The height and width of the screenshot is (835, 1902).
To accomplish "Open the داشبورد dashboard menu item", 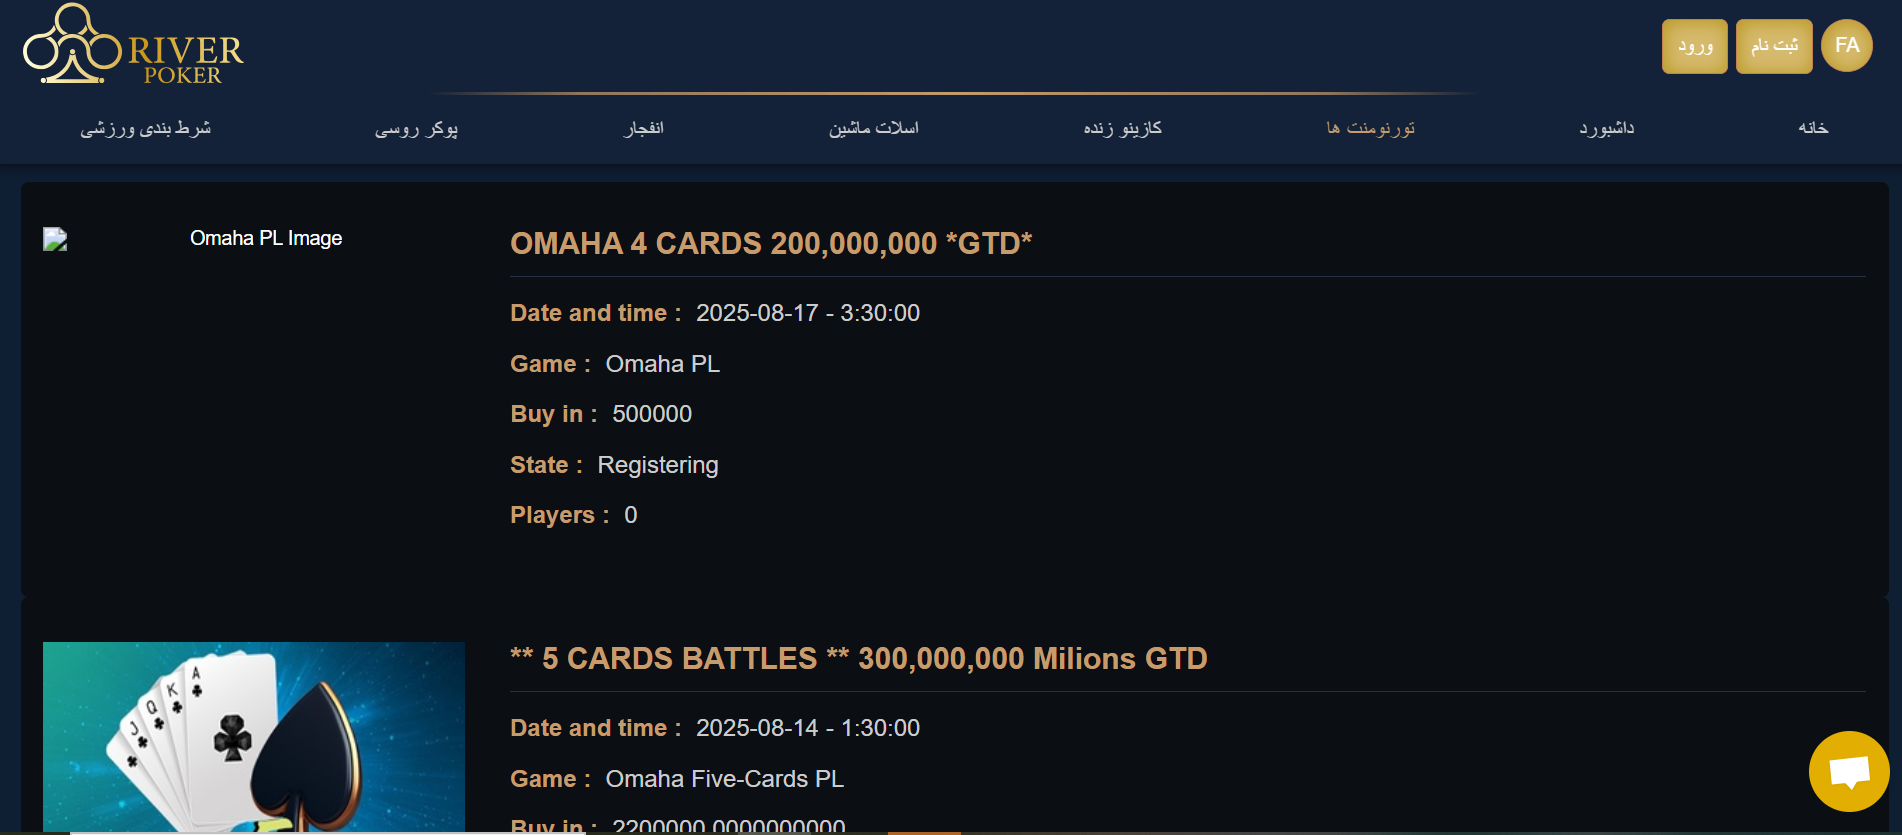I will (x=1606, y=128).
